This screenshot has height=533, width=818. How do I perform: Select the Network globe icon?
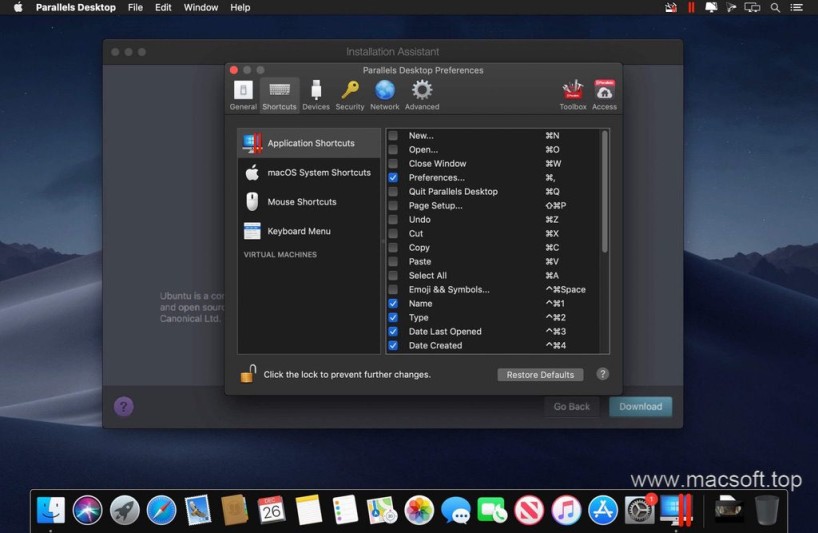pos(384,95)
